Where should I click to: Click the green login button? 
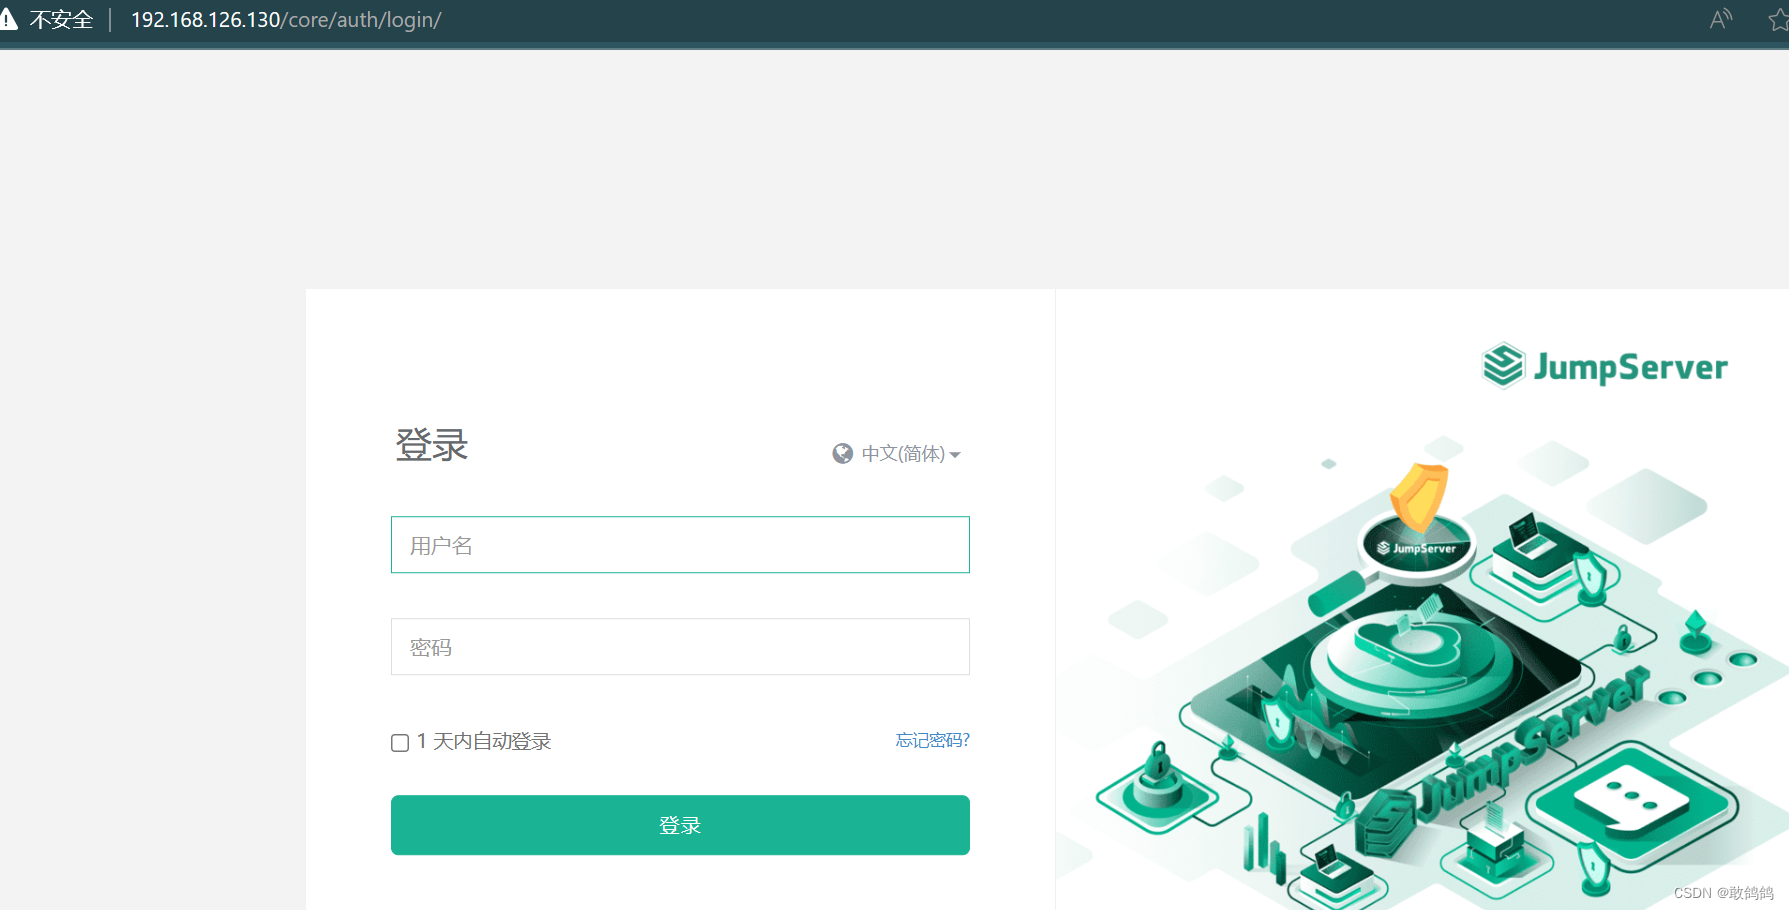(680, 825)
